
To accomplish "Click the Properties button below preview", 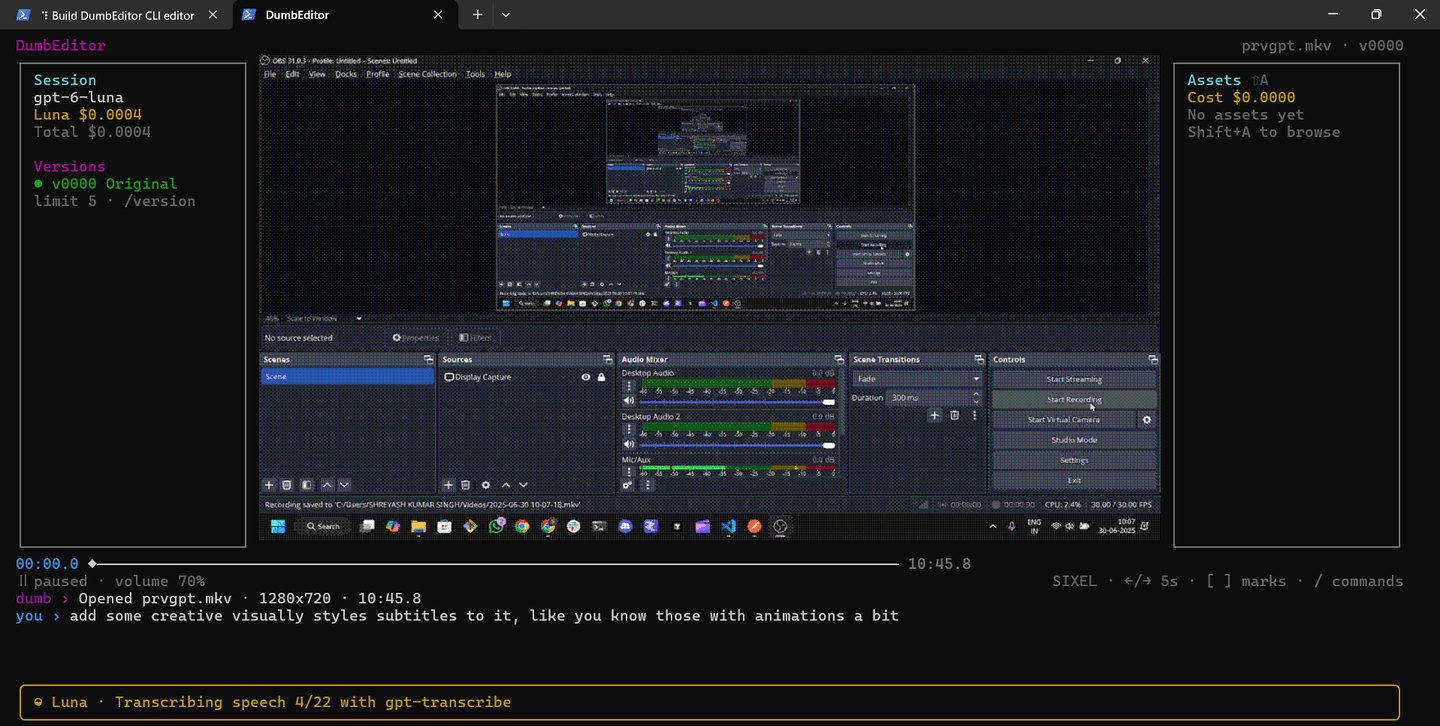I will [416, 338].
